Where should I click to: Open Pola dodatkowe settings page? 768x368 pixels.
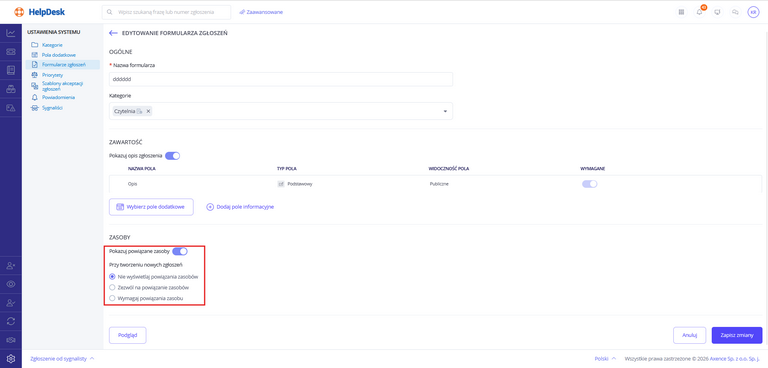click(x=59, y=55)
